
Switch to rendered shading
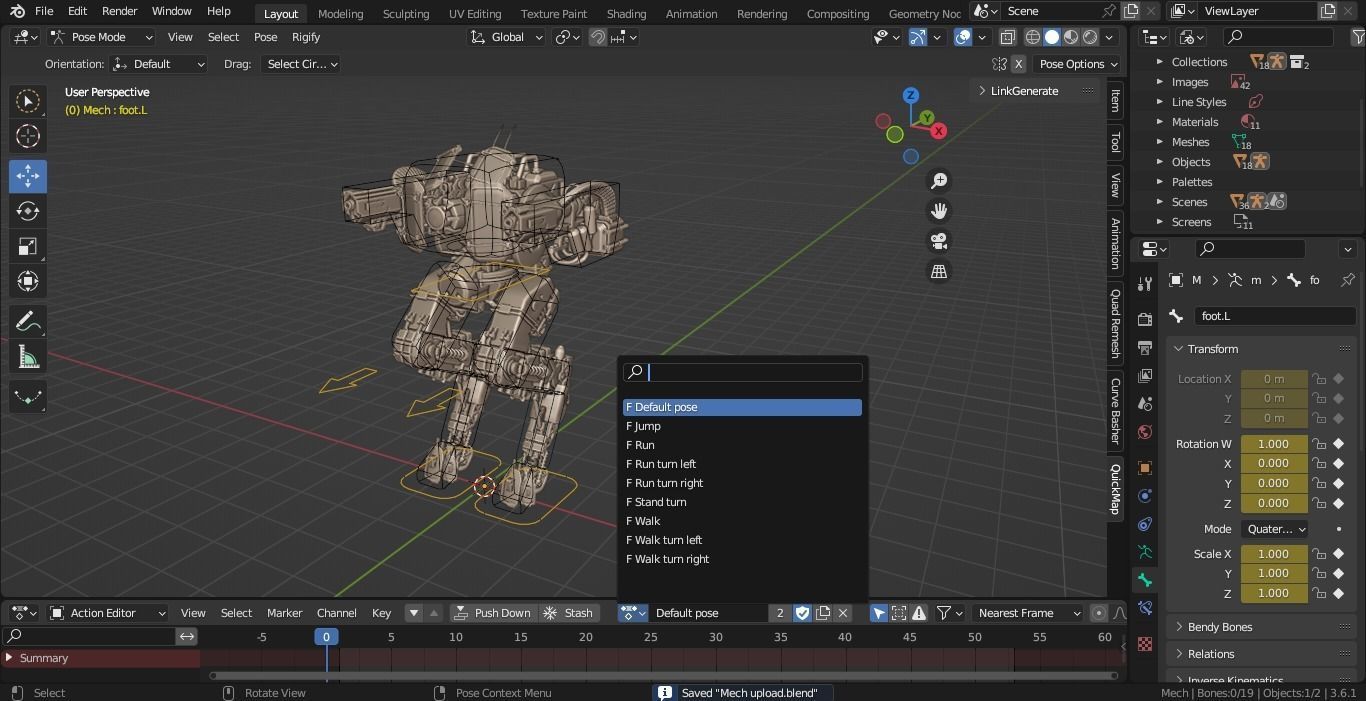(1090, 37)
